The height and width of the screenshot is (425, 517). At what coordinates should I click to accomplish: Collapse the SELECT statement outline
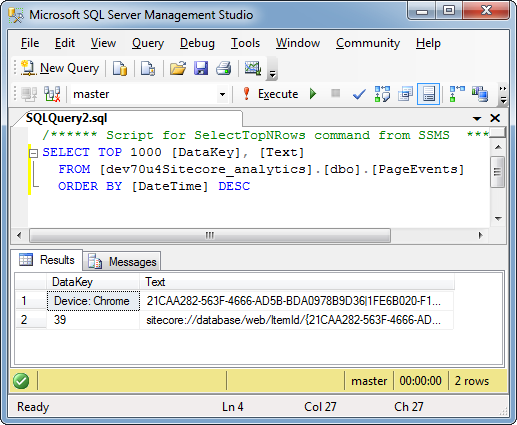33,153
